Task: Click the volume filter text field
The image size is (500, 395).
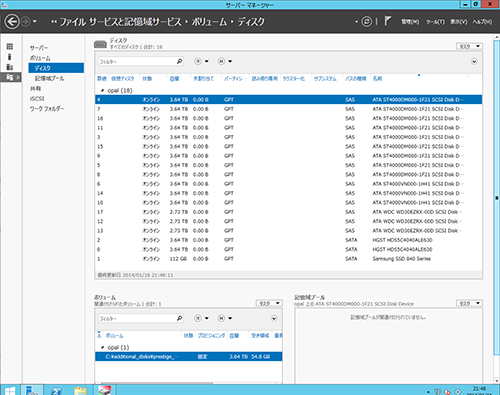Action: tap(137, 318)
